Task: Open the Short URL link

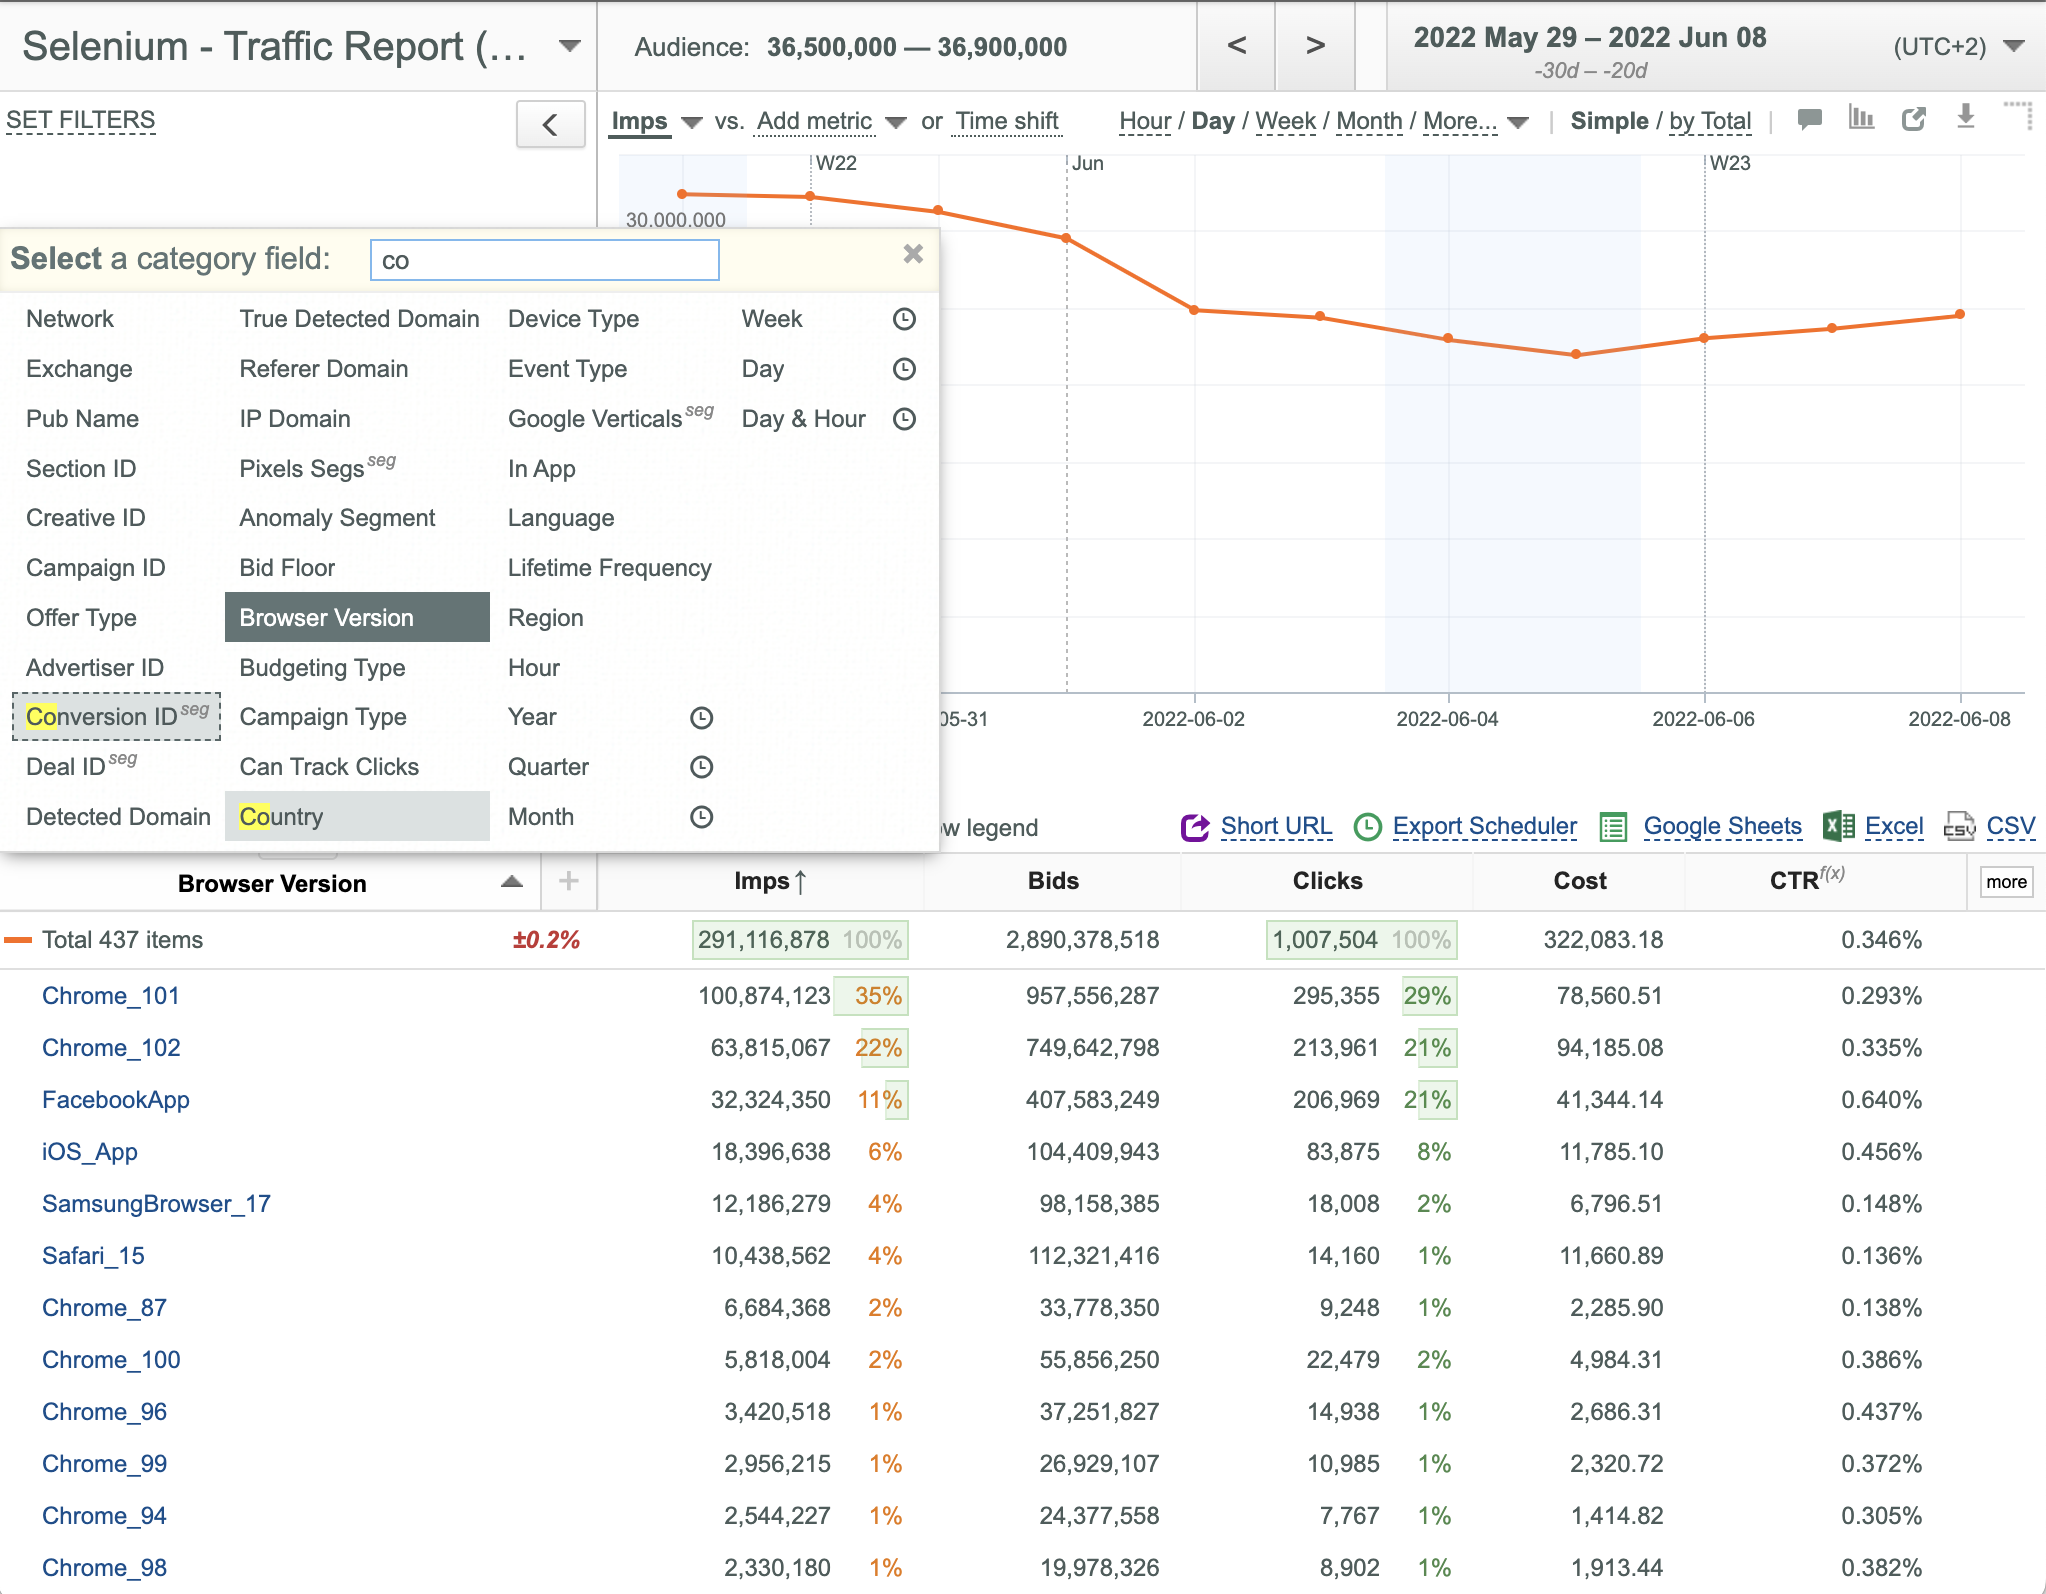Action: 1276,826
